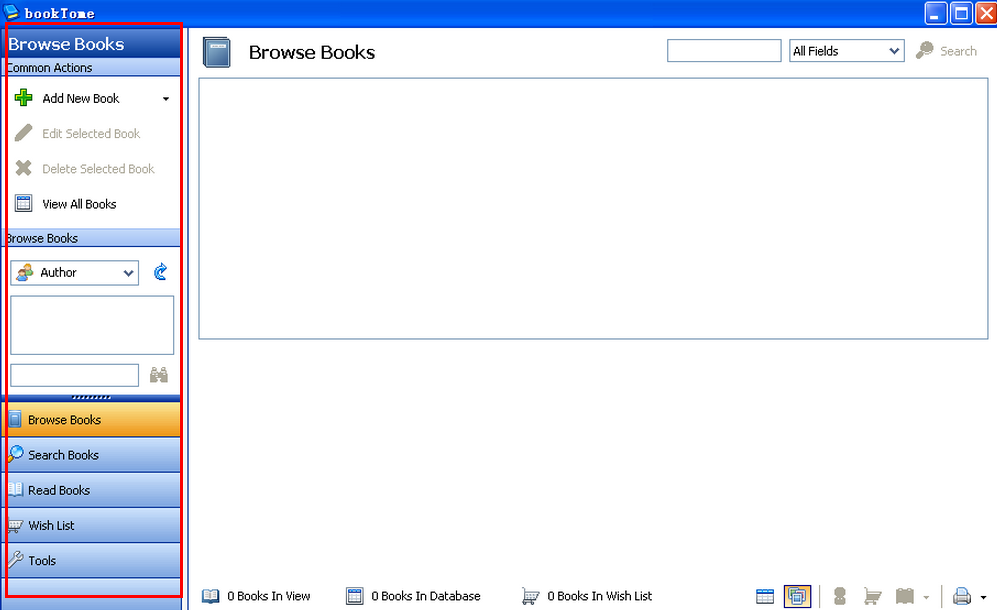Click the Edit Selected Book pencil icon
The image size is (997, 610).
(x=24, y=133)
